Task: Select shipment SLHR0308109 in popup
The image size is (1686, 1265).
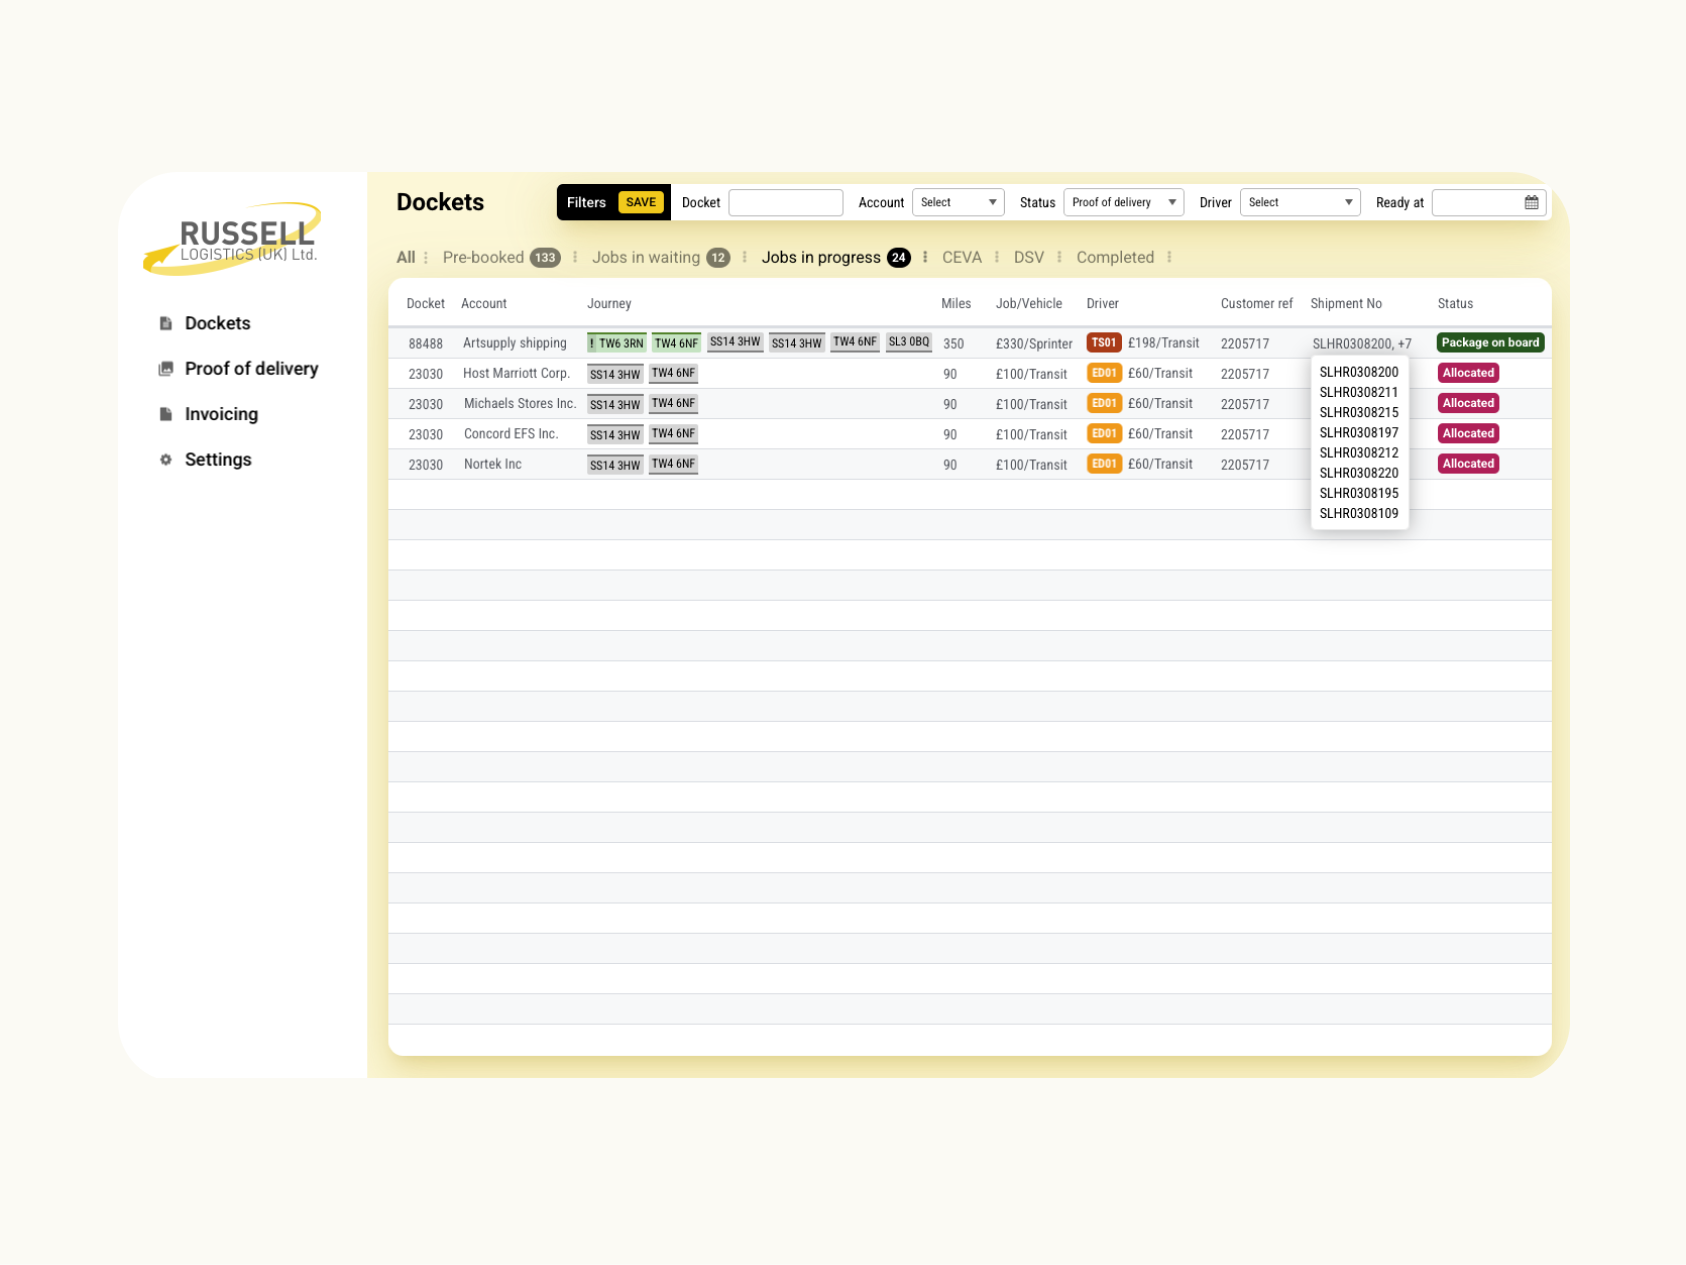Action: tap(1359, 513)
